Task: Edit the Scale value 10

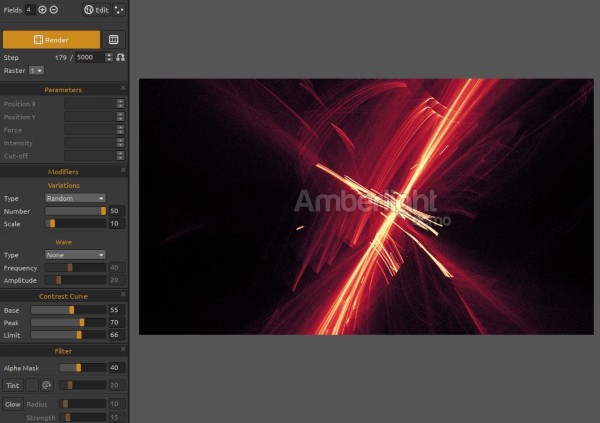Action: 117,224
